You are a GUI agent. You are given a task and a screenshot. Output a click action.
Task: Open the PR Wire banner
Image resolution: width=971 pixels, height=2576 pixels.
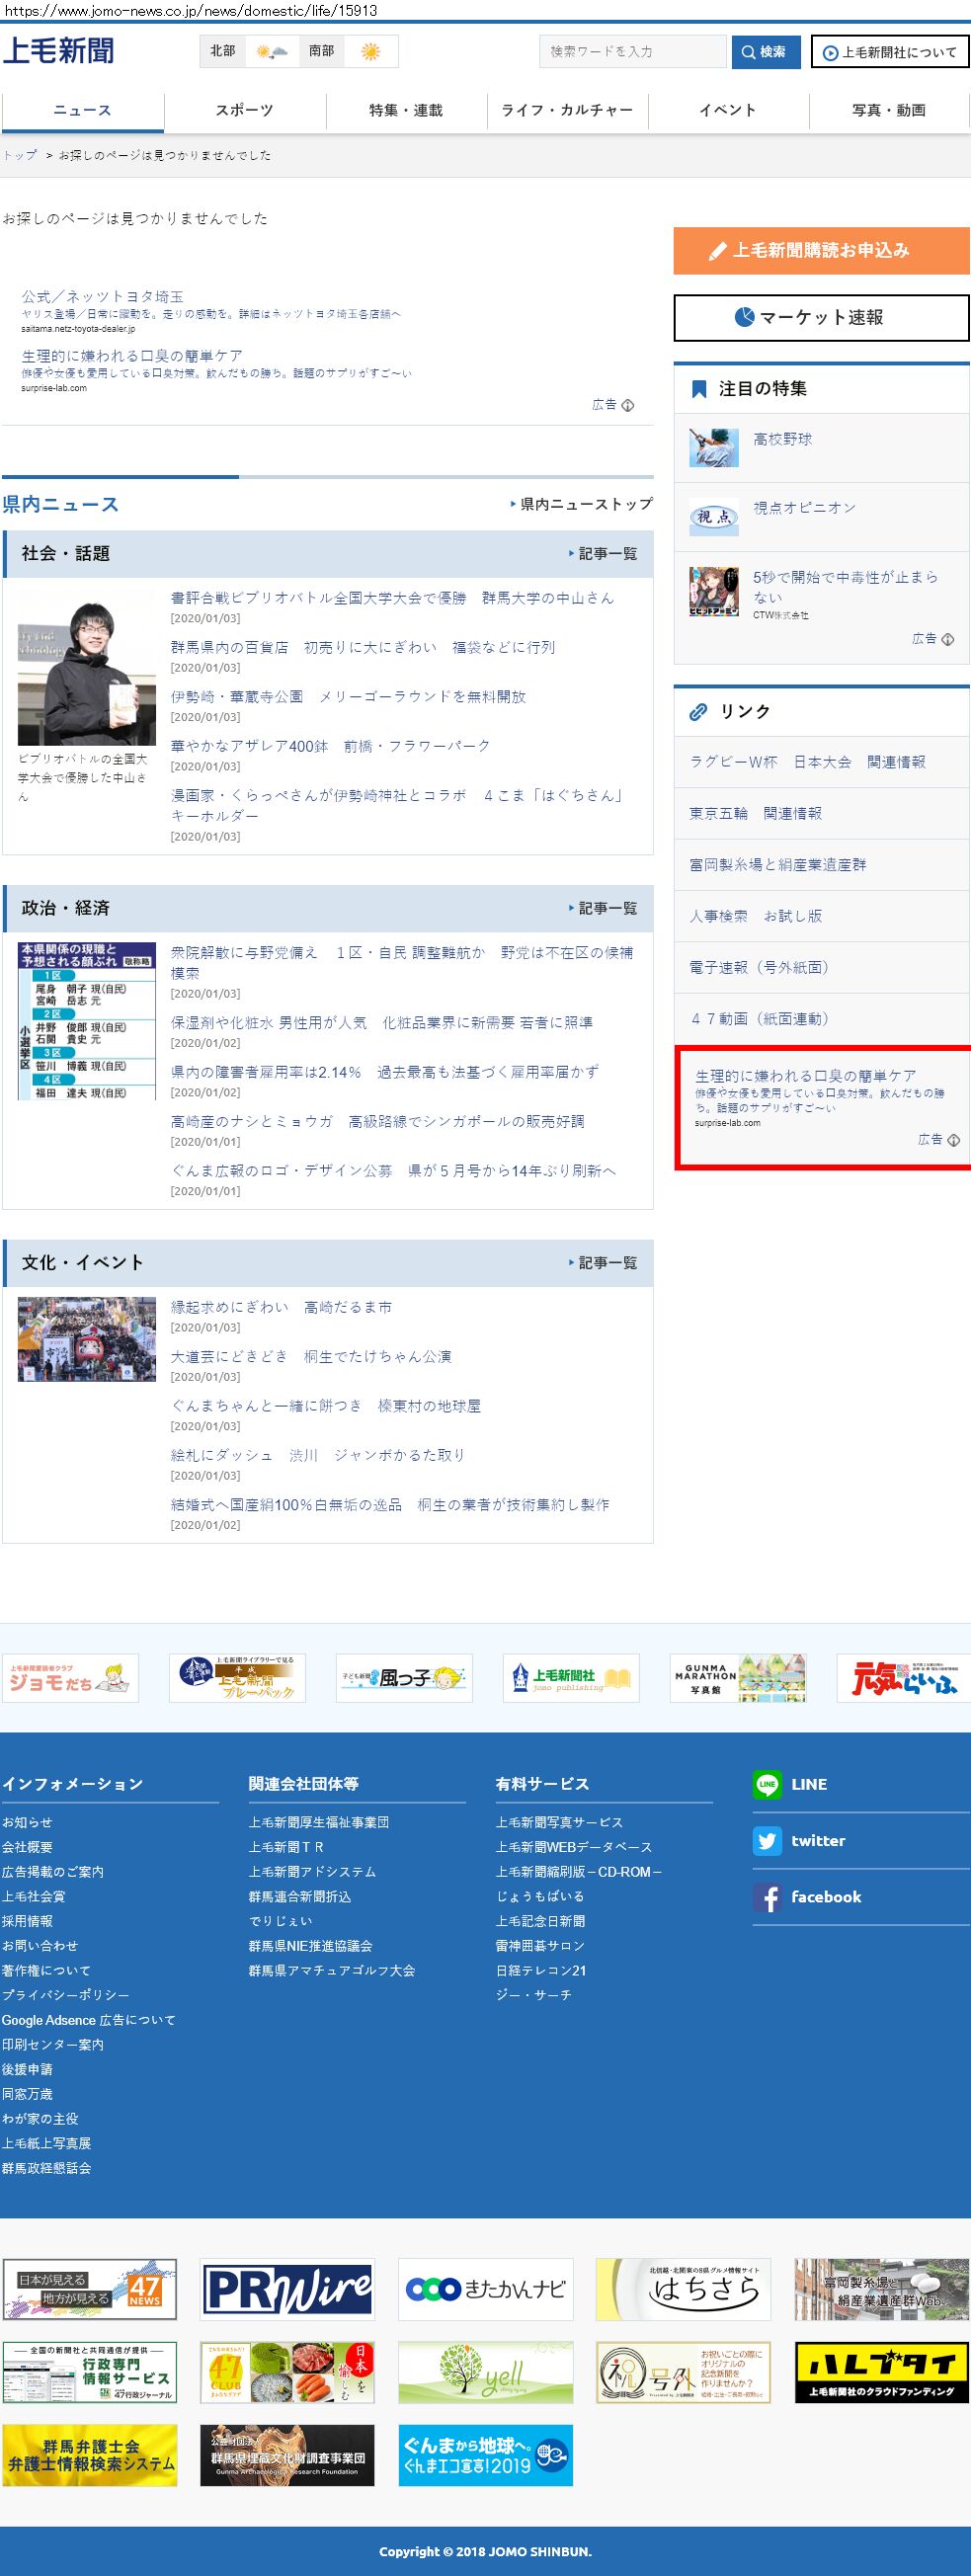(x=287, y=2288)
